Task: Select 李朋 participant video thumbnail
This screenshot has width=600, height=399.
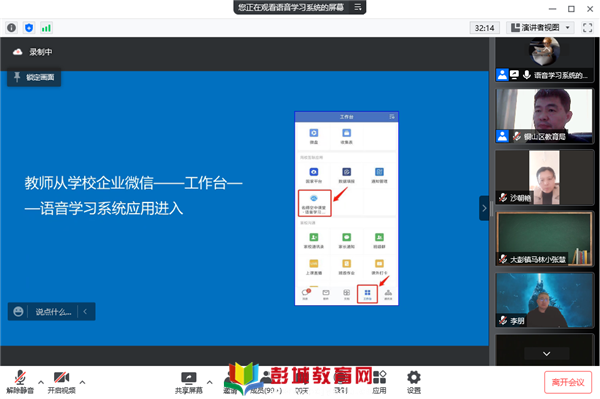Action: (545, 300)
